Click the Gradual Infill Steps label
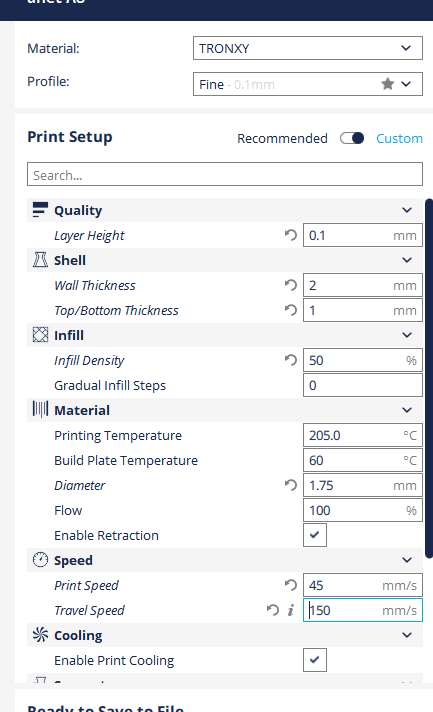This screenshot has height=712, width=433. (x=110, y=385)
